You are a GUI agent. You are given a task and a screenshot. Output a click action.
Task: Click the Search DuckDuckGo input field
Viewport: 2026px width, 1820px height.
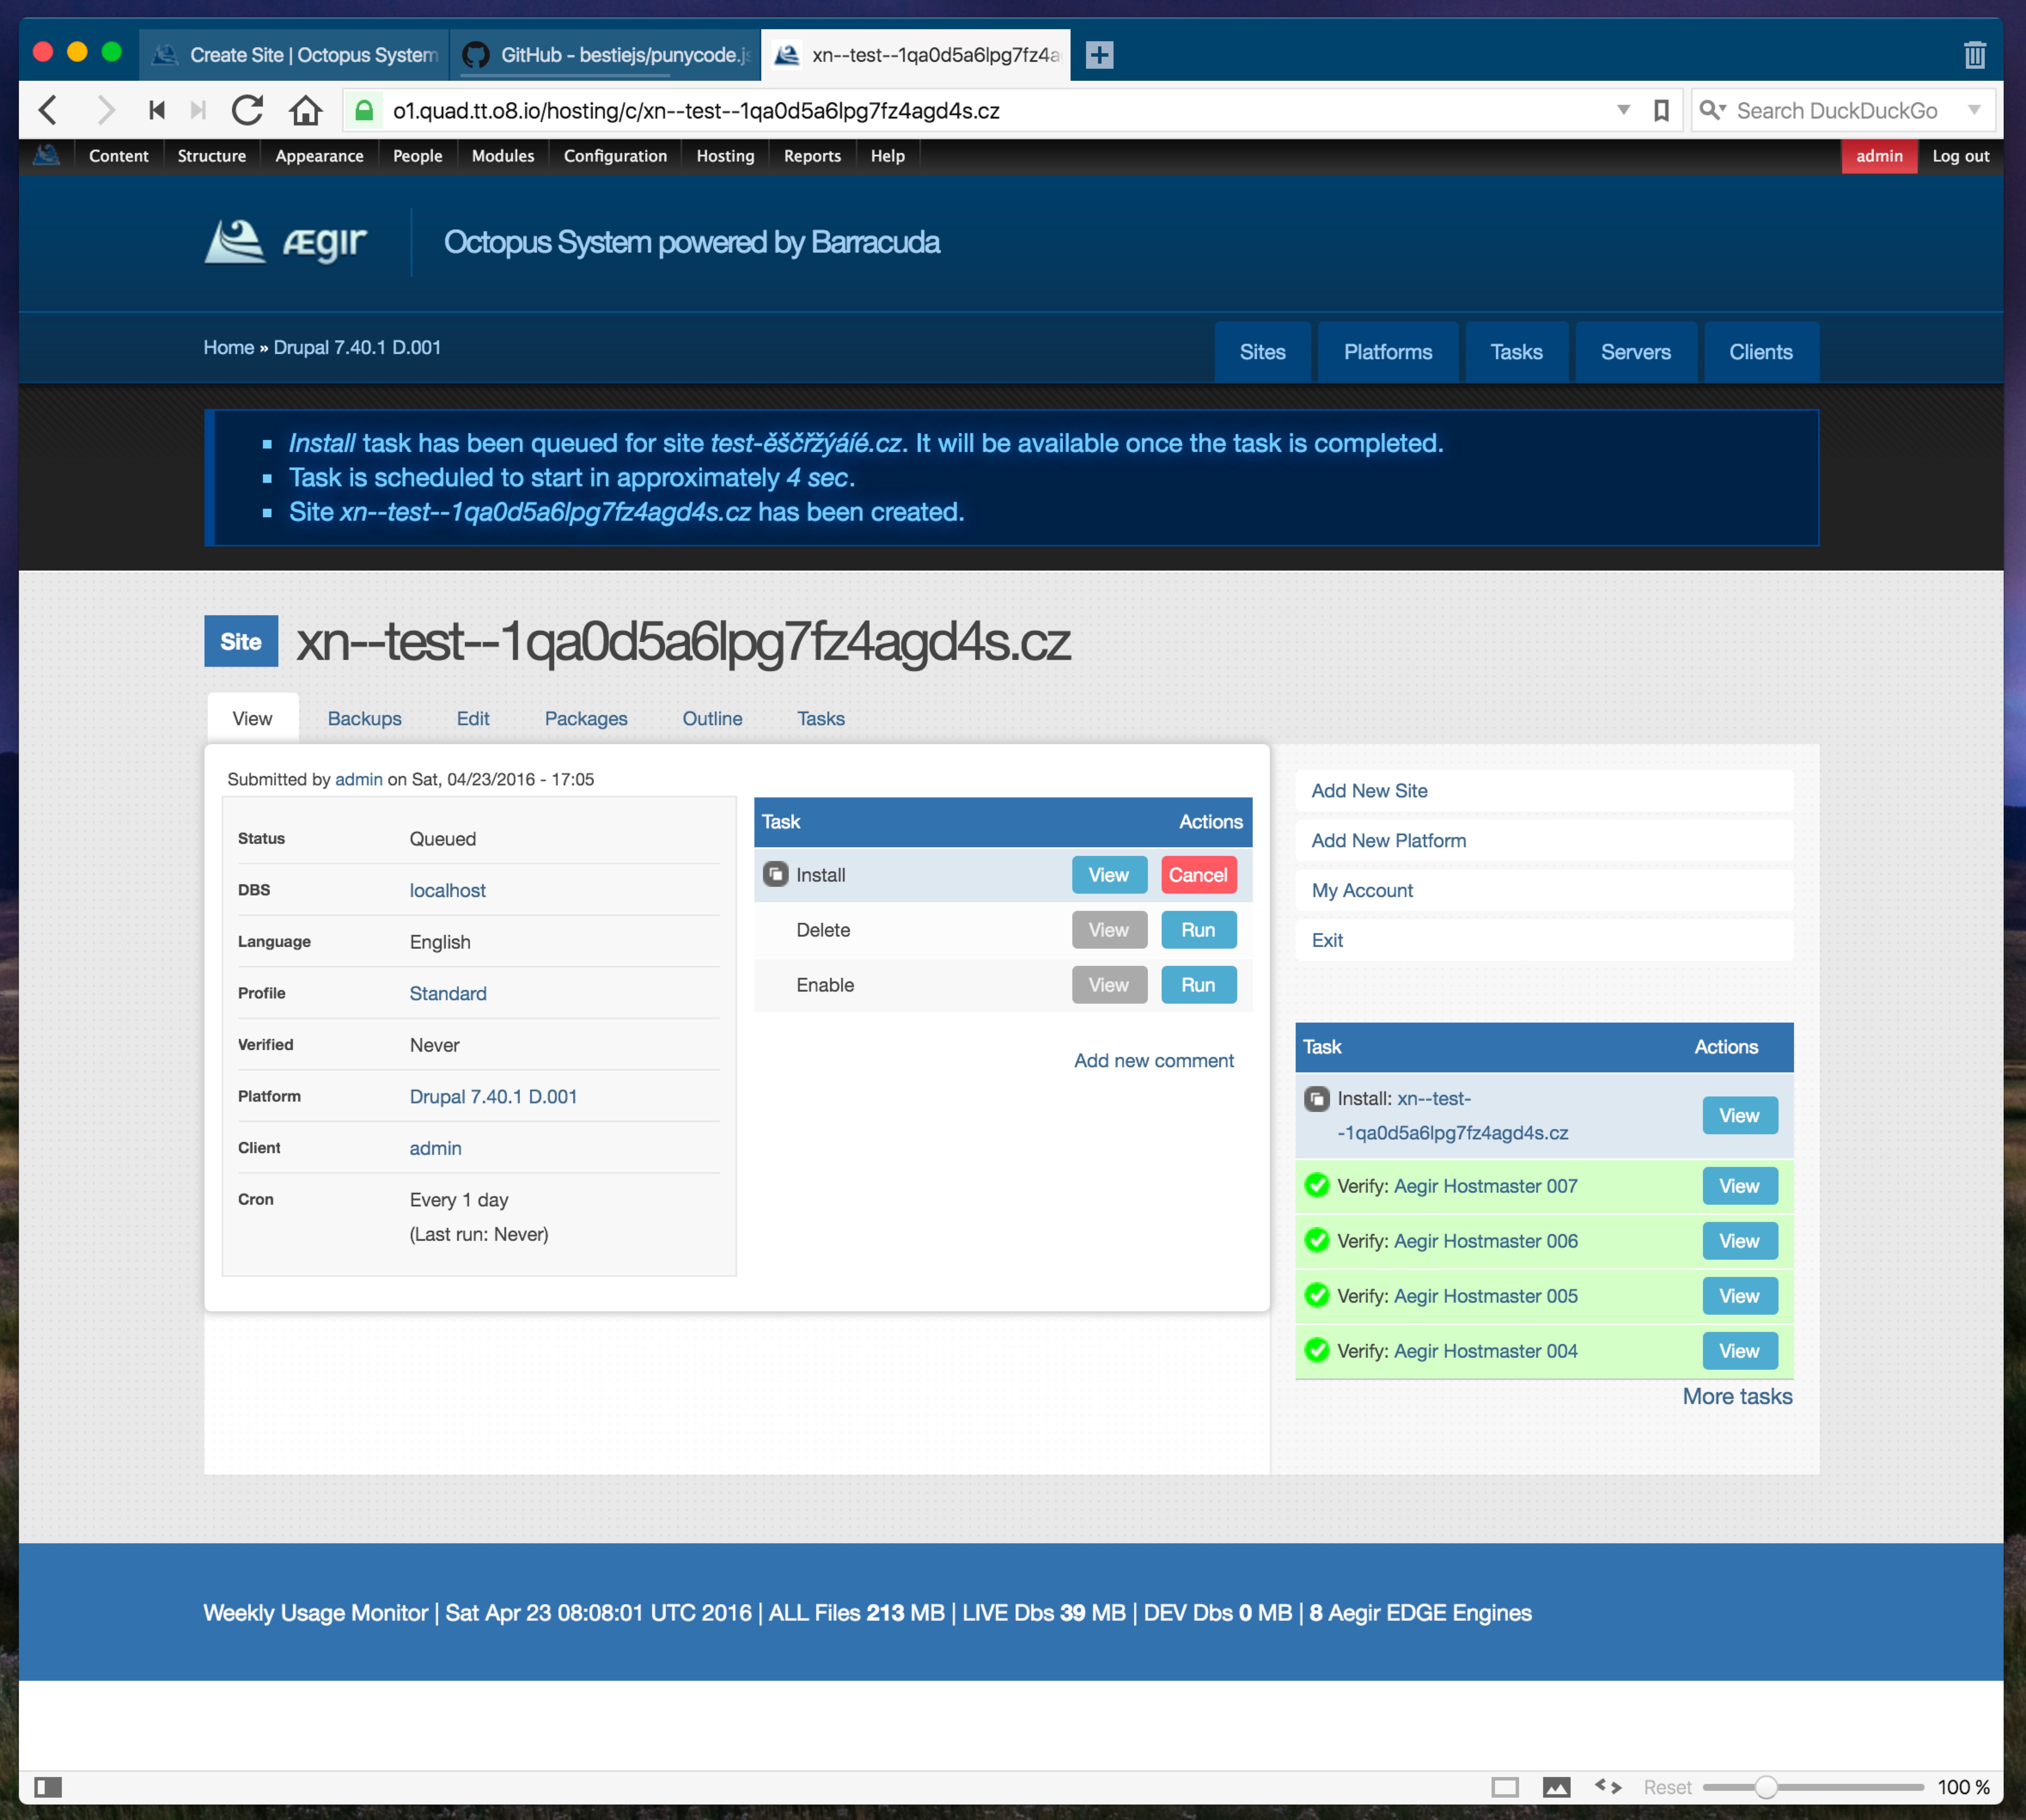coord(1836,110)
